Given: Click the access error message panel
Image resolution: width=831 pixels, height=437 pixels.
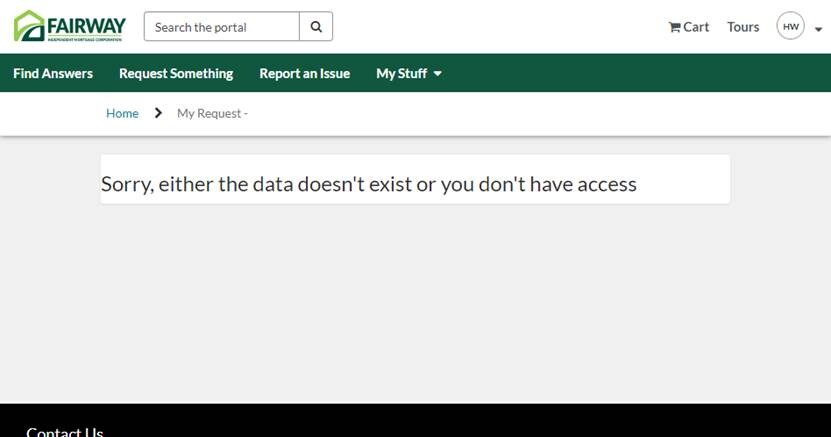Looking at the screenshot, I should pos(415,179).
